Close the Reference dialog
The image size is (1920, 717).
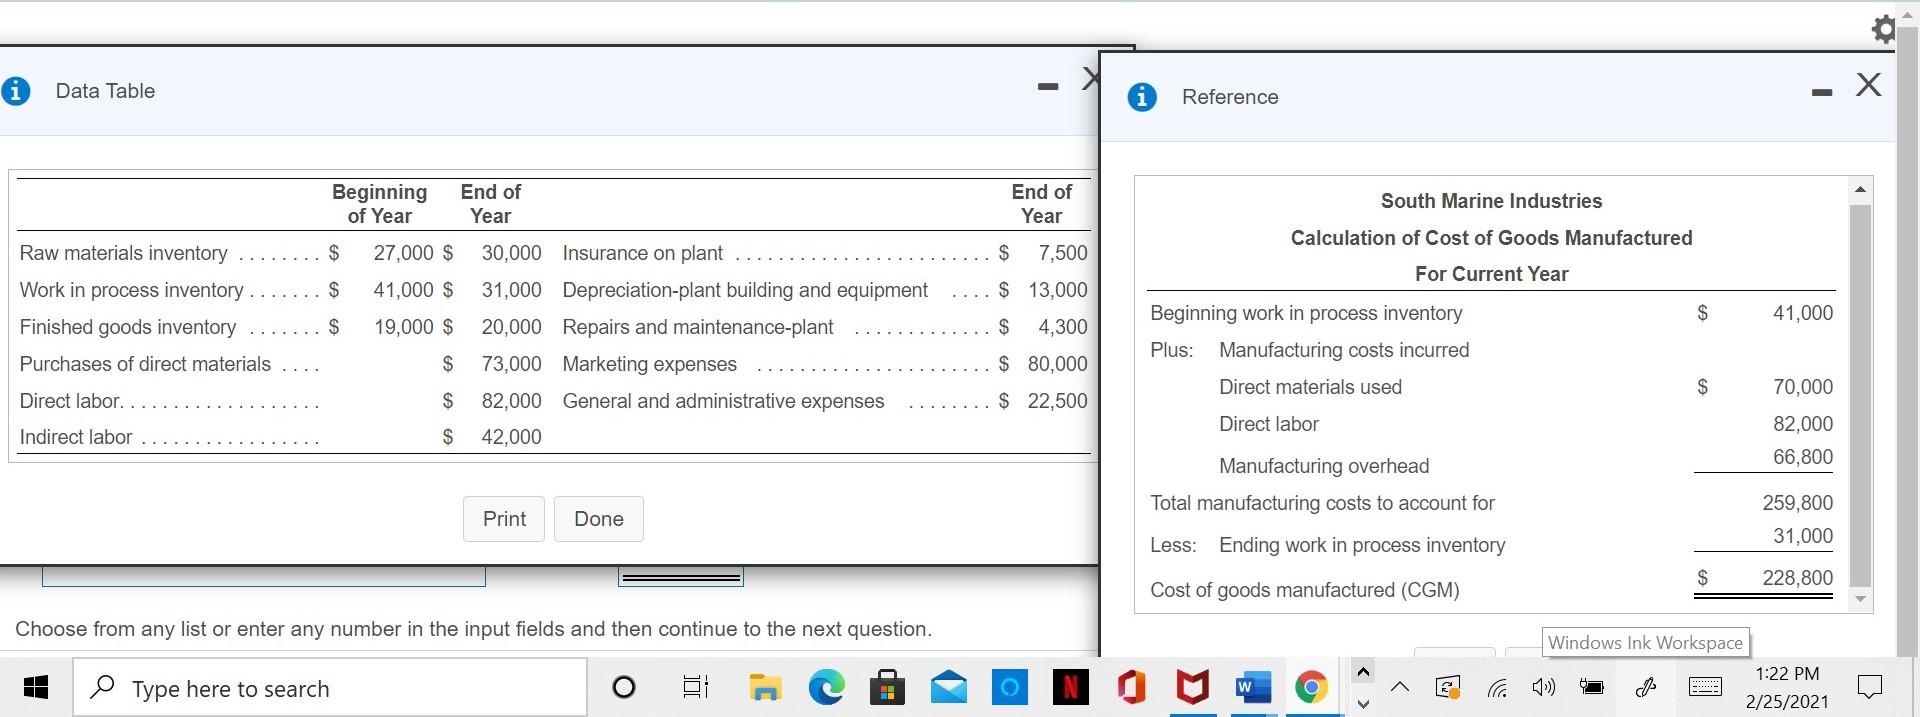point(1868,84)
